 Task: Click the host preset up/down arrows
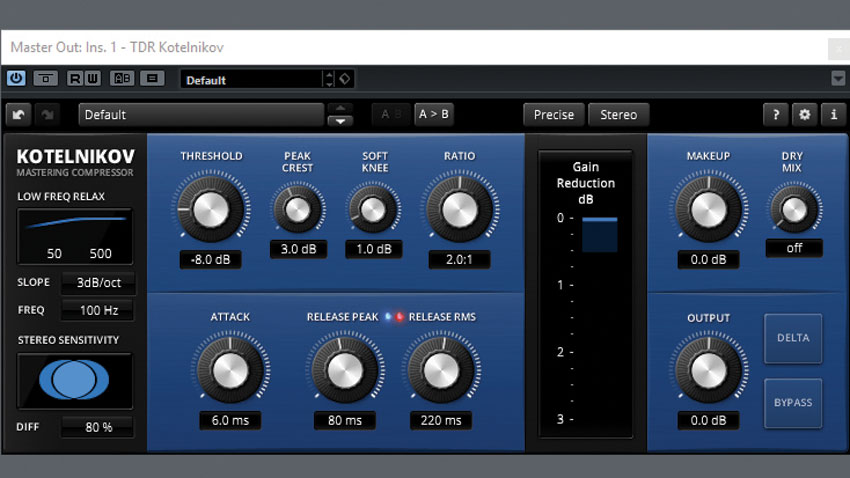tap(329, 79)
